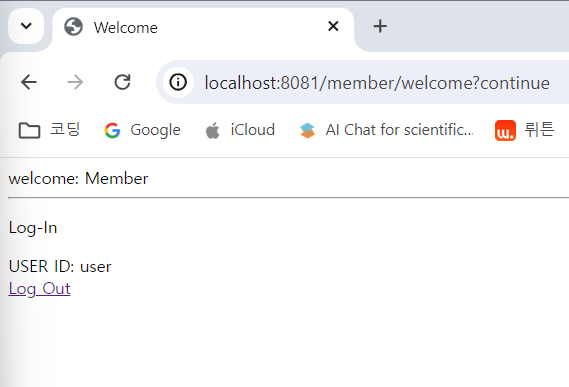Open the 코딩 bookmarks folder
Image resolution: width=569 pixels, height=387 pixels.
(49, 130)
